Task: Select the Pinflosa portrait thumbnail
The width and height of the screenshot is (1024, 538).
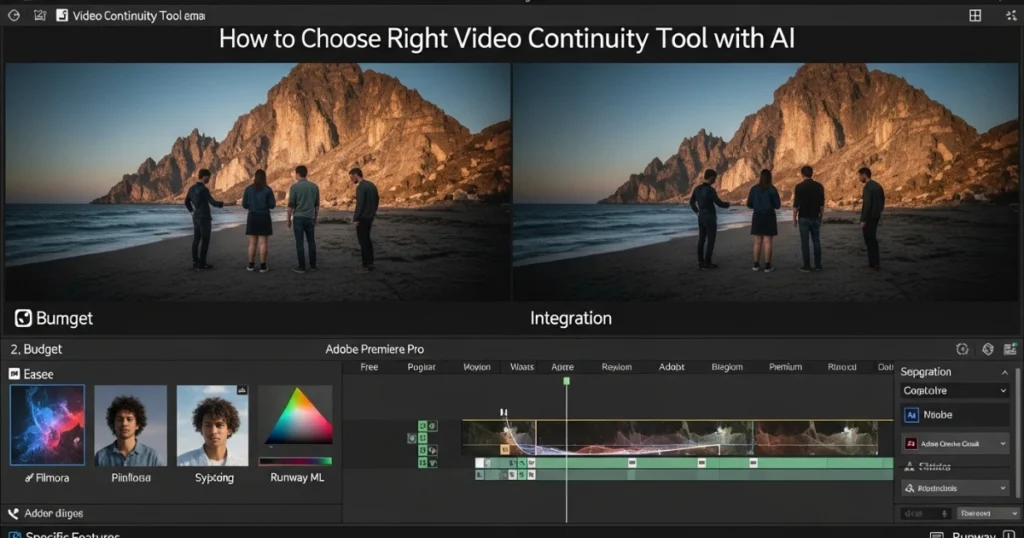Action: [x=131, y=425]
